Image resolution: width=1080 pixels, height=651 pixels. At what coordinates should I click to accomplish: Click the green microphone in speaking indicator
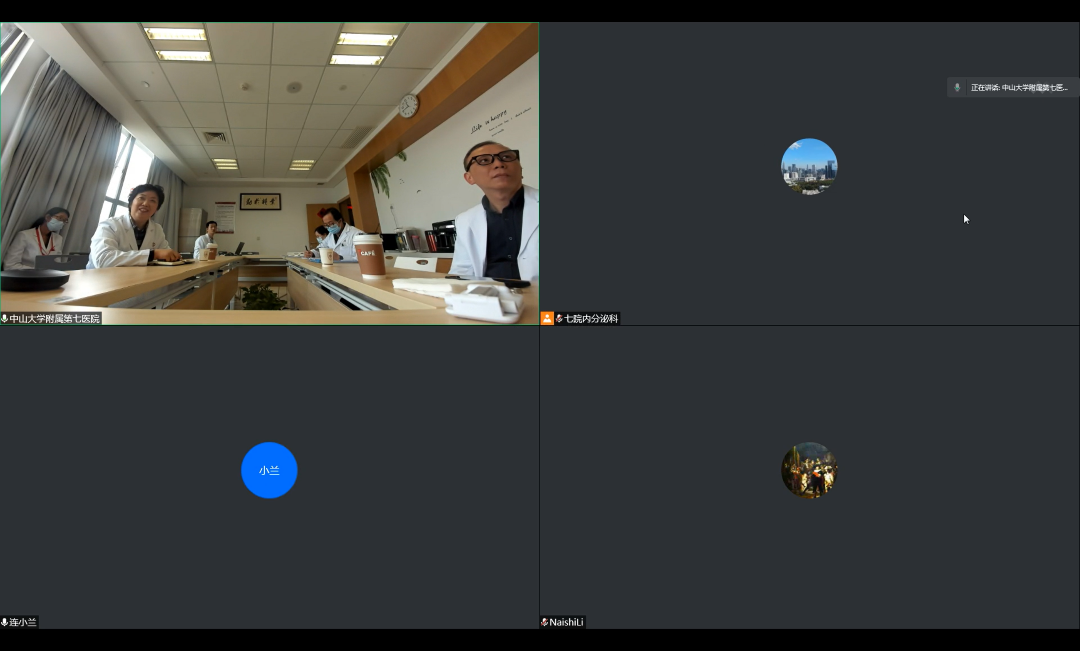pos(957,88)
